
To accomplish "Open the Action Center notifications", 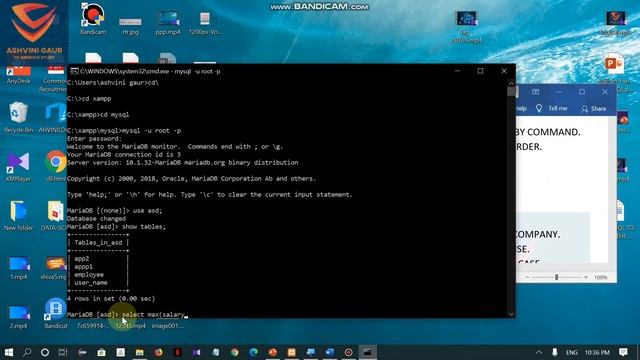I will pyautogui.click(x=623, y=352).
